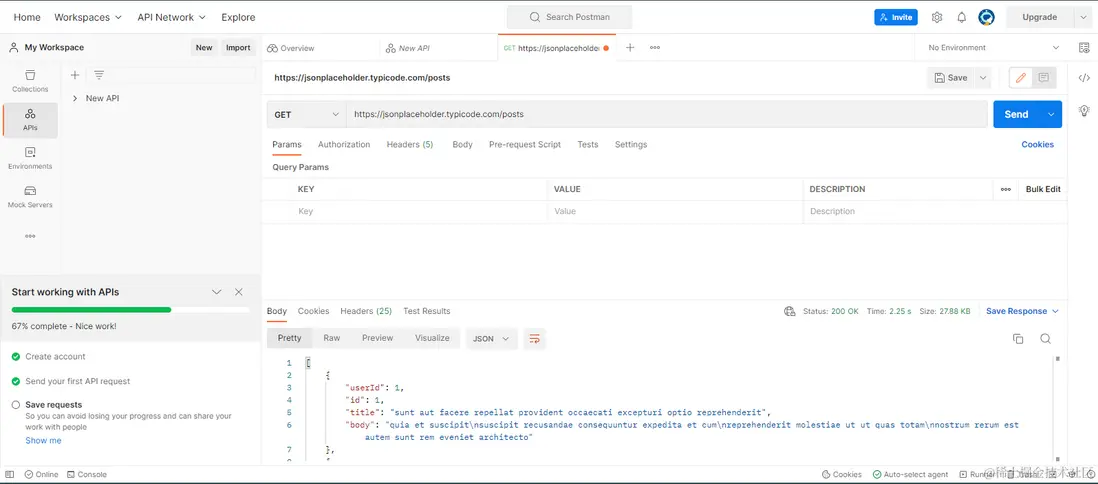The height and width of the screenshot is (484, 1098).
Task: Click the notifications bell icon
Action: (x=961, y=17)
